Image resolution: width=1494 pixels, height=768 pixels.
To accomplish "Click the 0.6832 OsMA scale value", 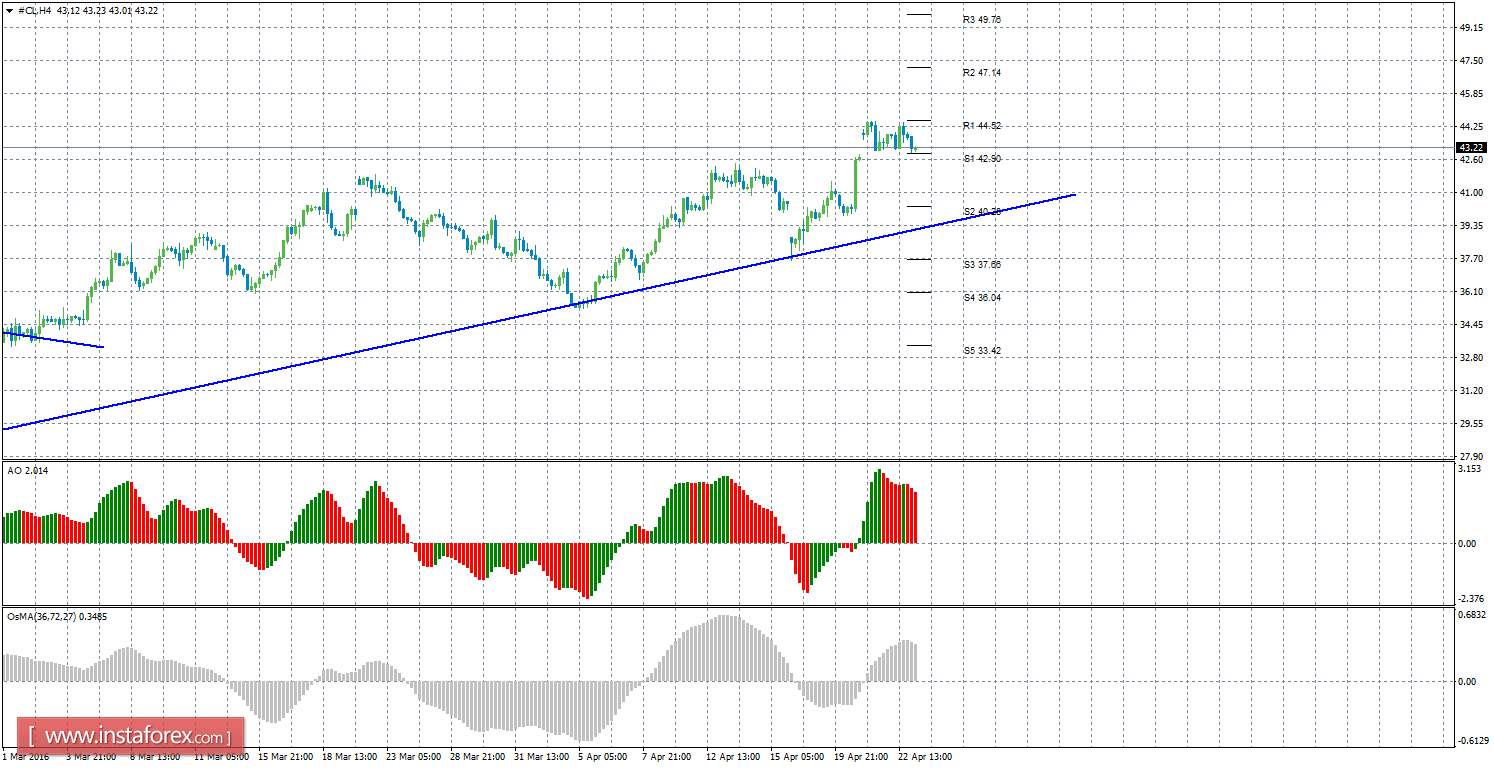I will (1472, 615).
